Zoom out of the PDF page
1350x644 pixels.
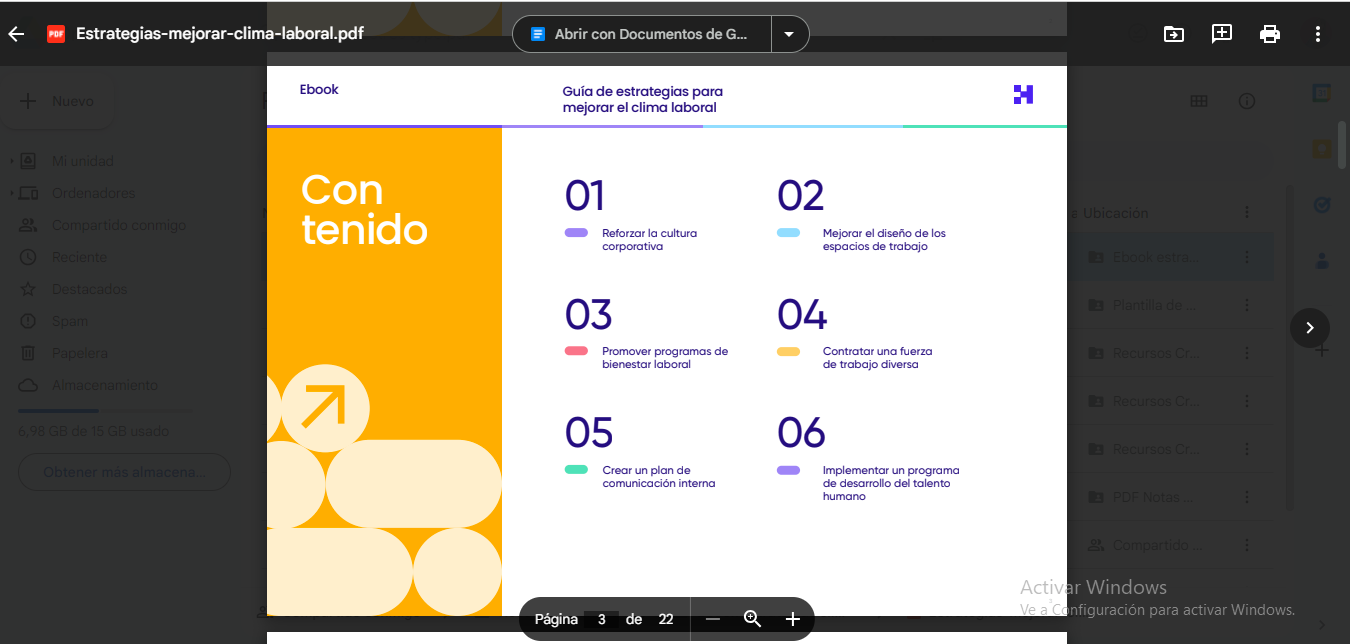click(712, 619)
